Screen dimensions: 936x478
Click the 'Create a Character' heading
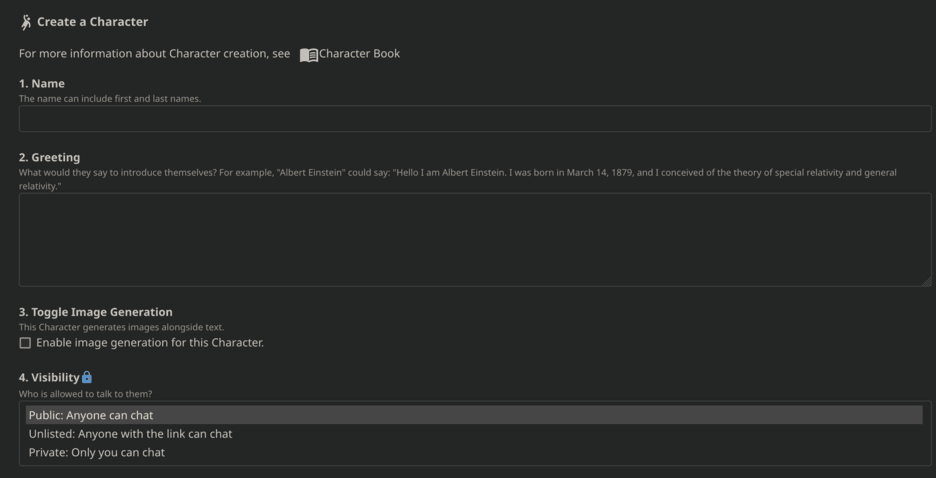(92, 22)
